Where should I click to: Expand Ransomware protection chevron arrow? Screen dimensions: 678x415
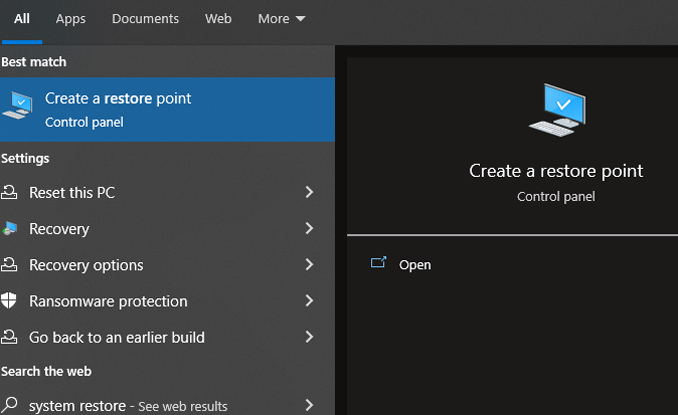click(x=309, y=300)
